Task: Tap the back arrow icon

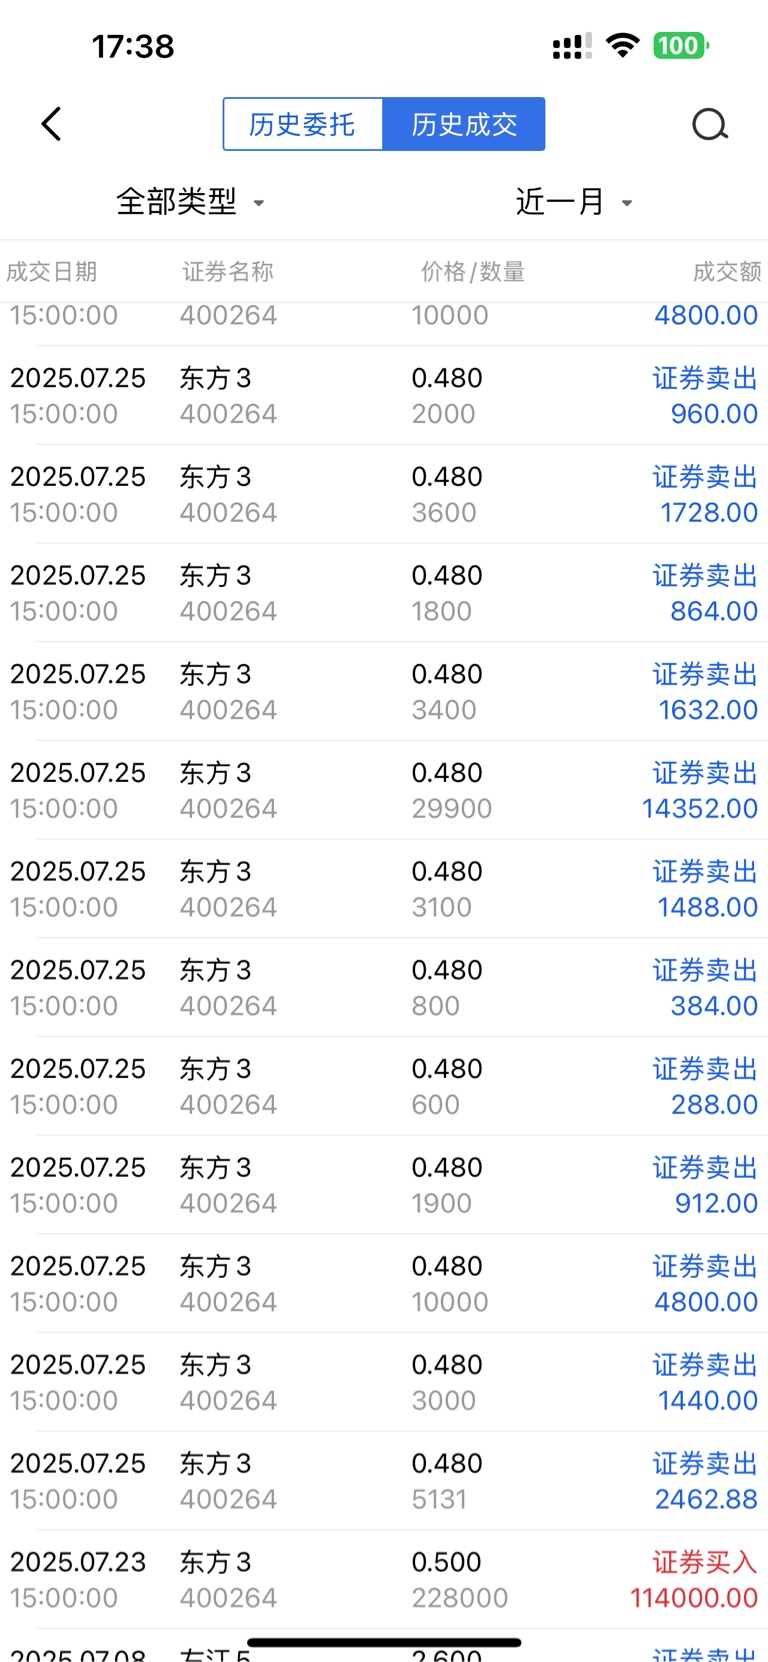Action: tap(52, 124)
